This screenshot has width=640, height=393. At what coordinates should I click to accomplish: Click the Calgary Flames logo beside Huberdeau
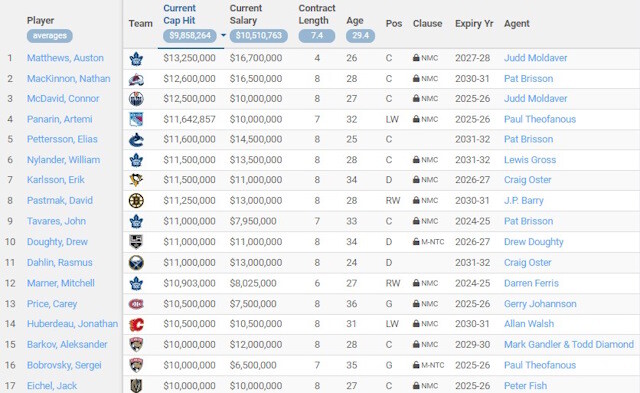pyautogui.click(x=136, y=324)
